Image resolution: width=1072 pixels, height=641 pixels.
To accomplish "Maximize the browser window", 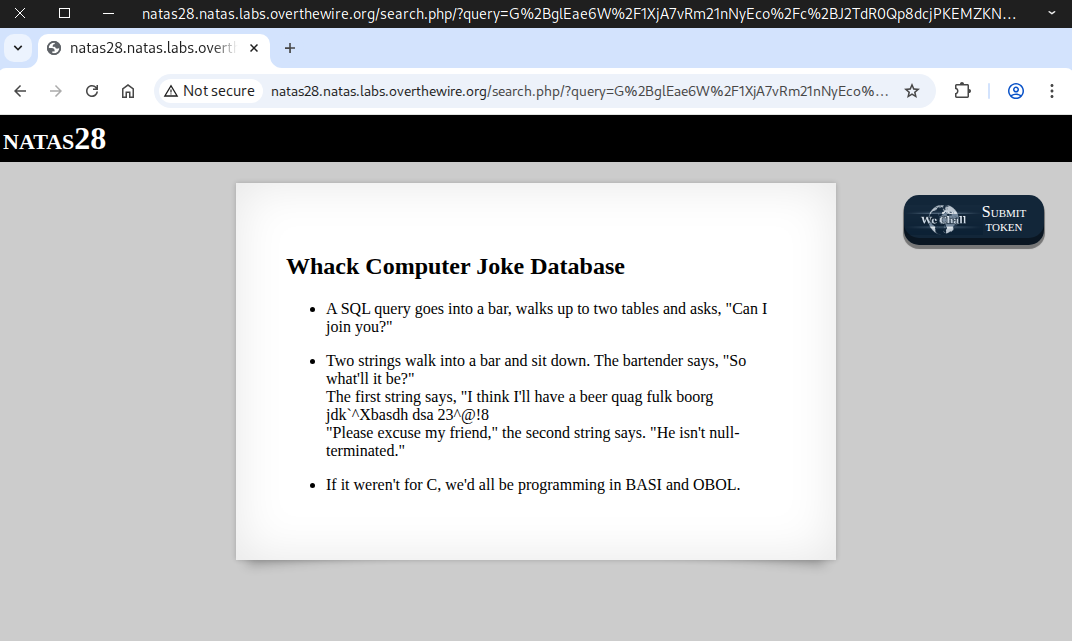I will click(x=64, y=13).
